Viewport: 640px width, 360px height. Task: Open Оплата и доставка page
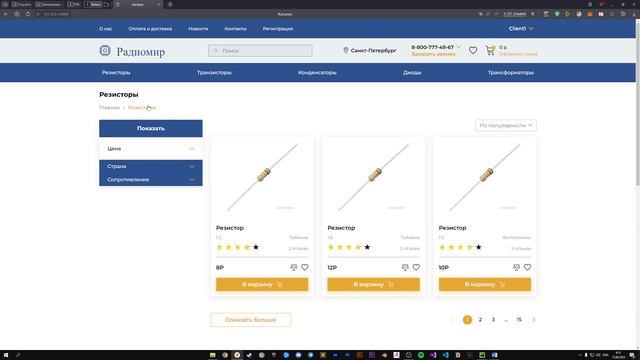pos(150,29)
